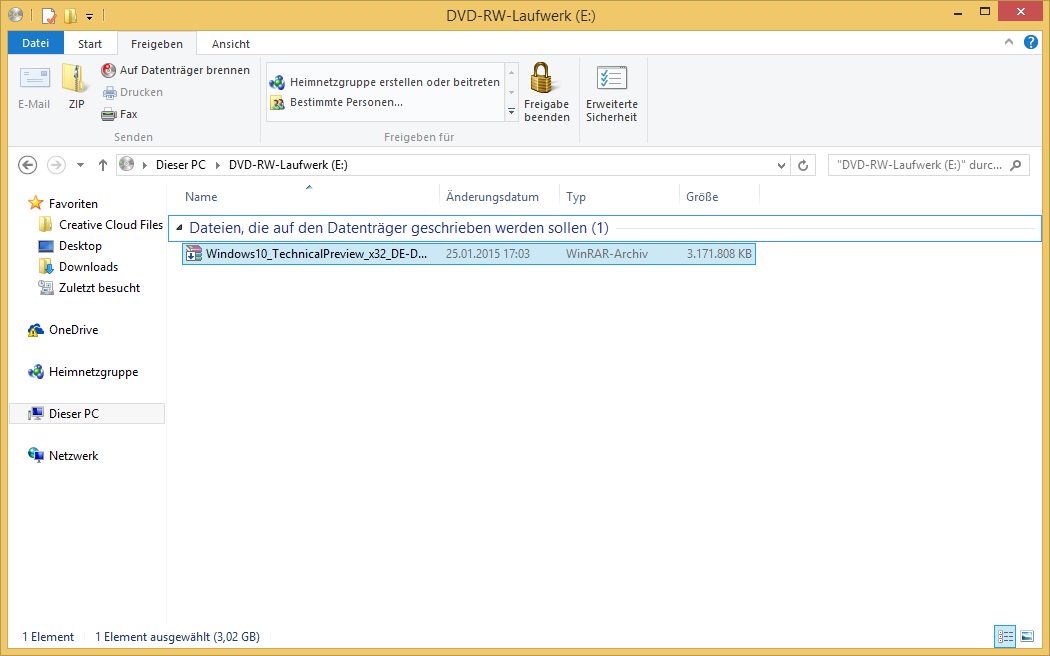Screen dimensions: 1050x656
Task: Switch to the Start ribbon tab
Action: tap(90, 44)
